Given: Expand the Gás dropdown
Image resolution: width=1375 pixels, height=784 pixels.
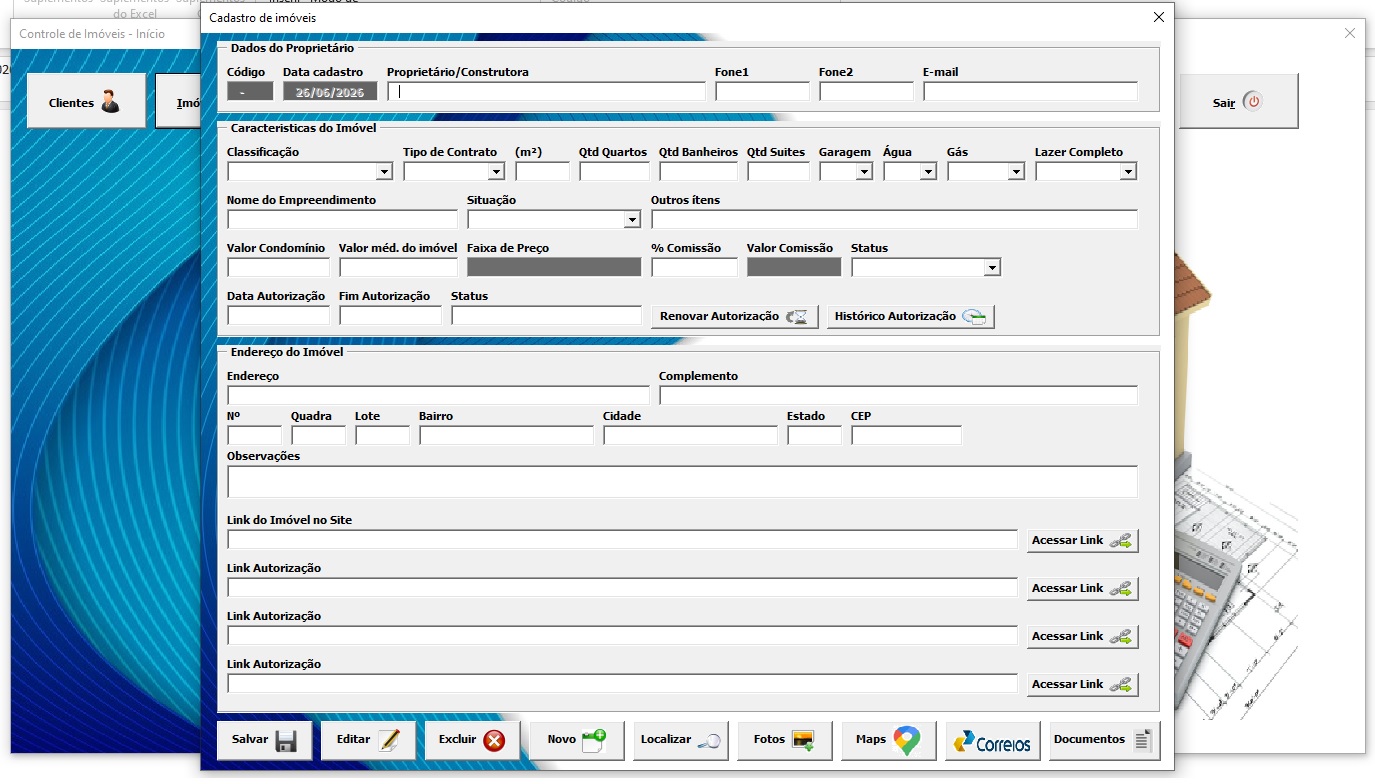Looking at the screenshot, I should point(1016,172).
